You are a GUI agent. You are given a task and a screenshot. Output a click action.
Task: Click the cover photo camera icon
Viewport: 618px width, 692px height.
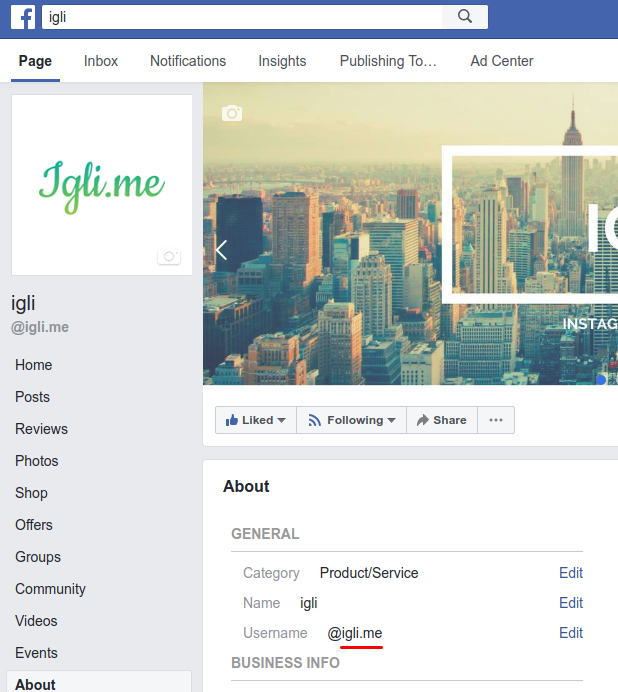click(x=232, y=113)
